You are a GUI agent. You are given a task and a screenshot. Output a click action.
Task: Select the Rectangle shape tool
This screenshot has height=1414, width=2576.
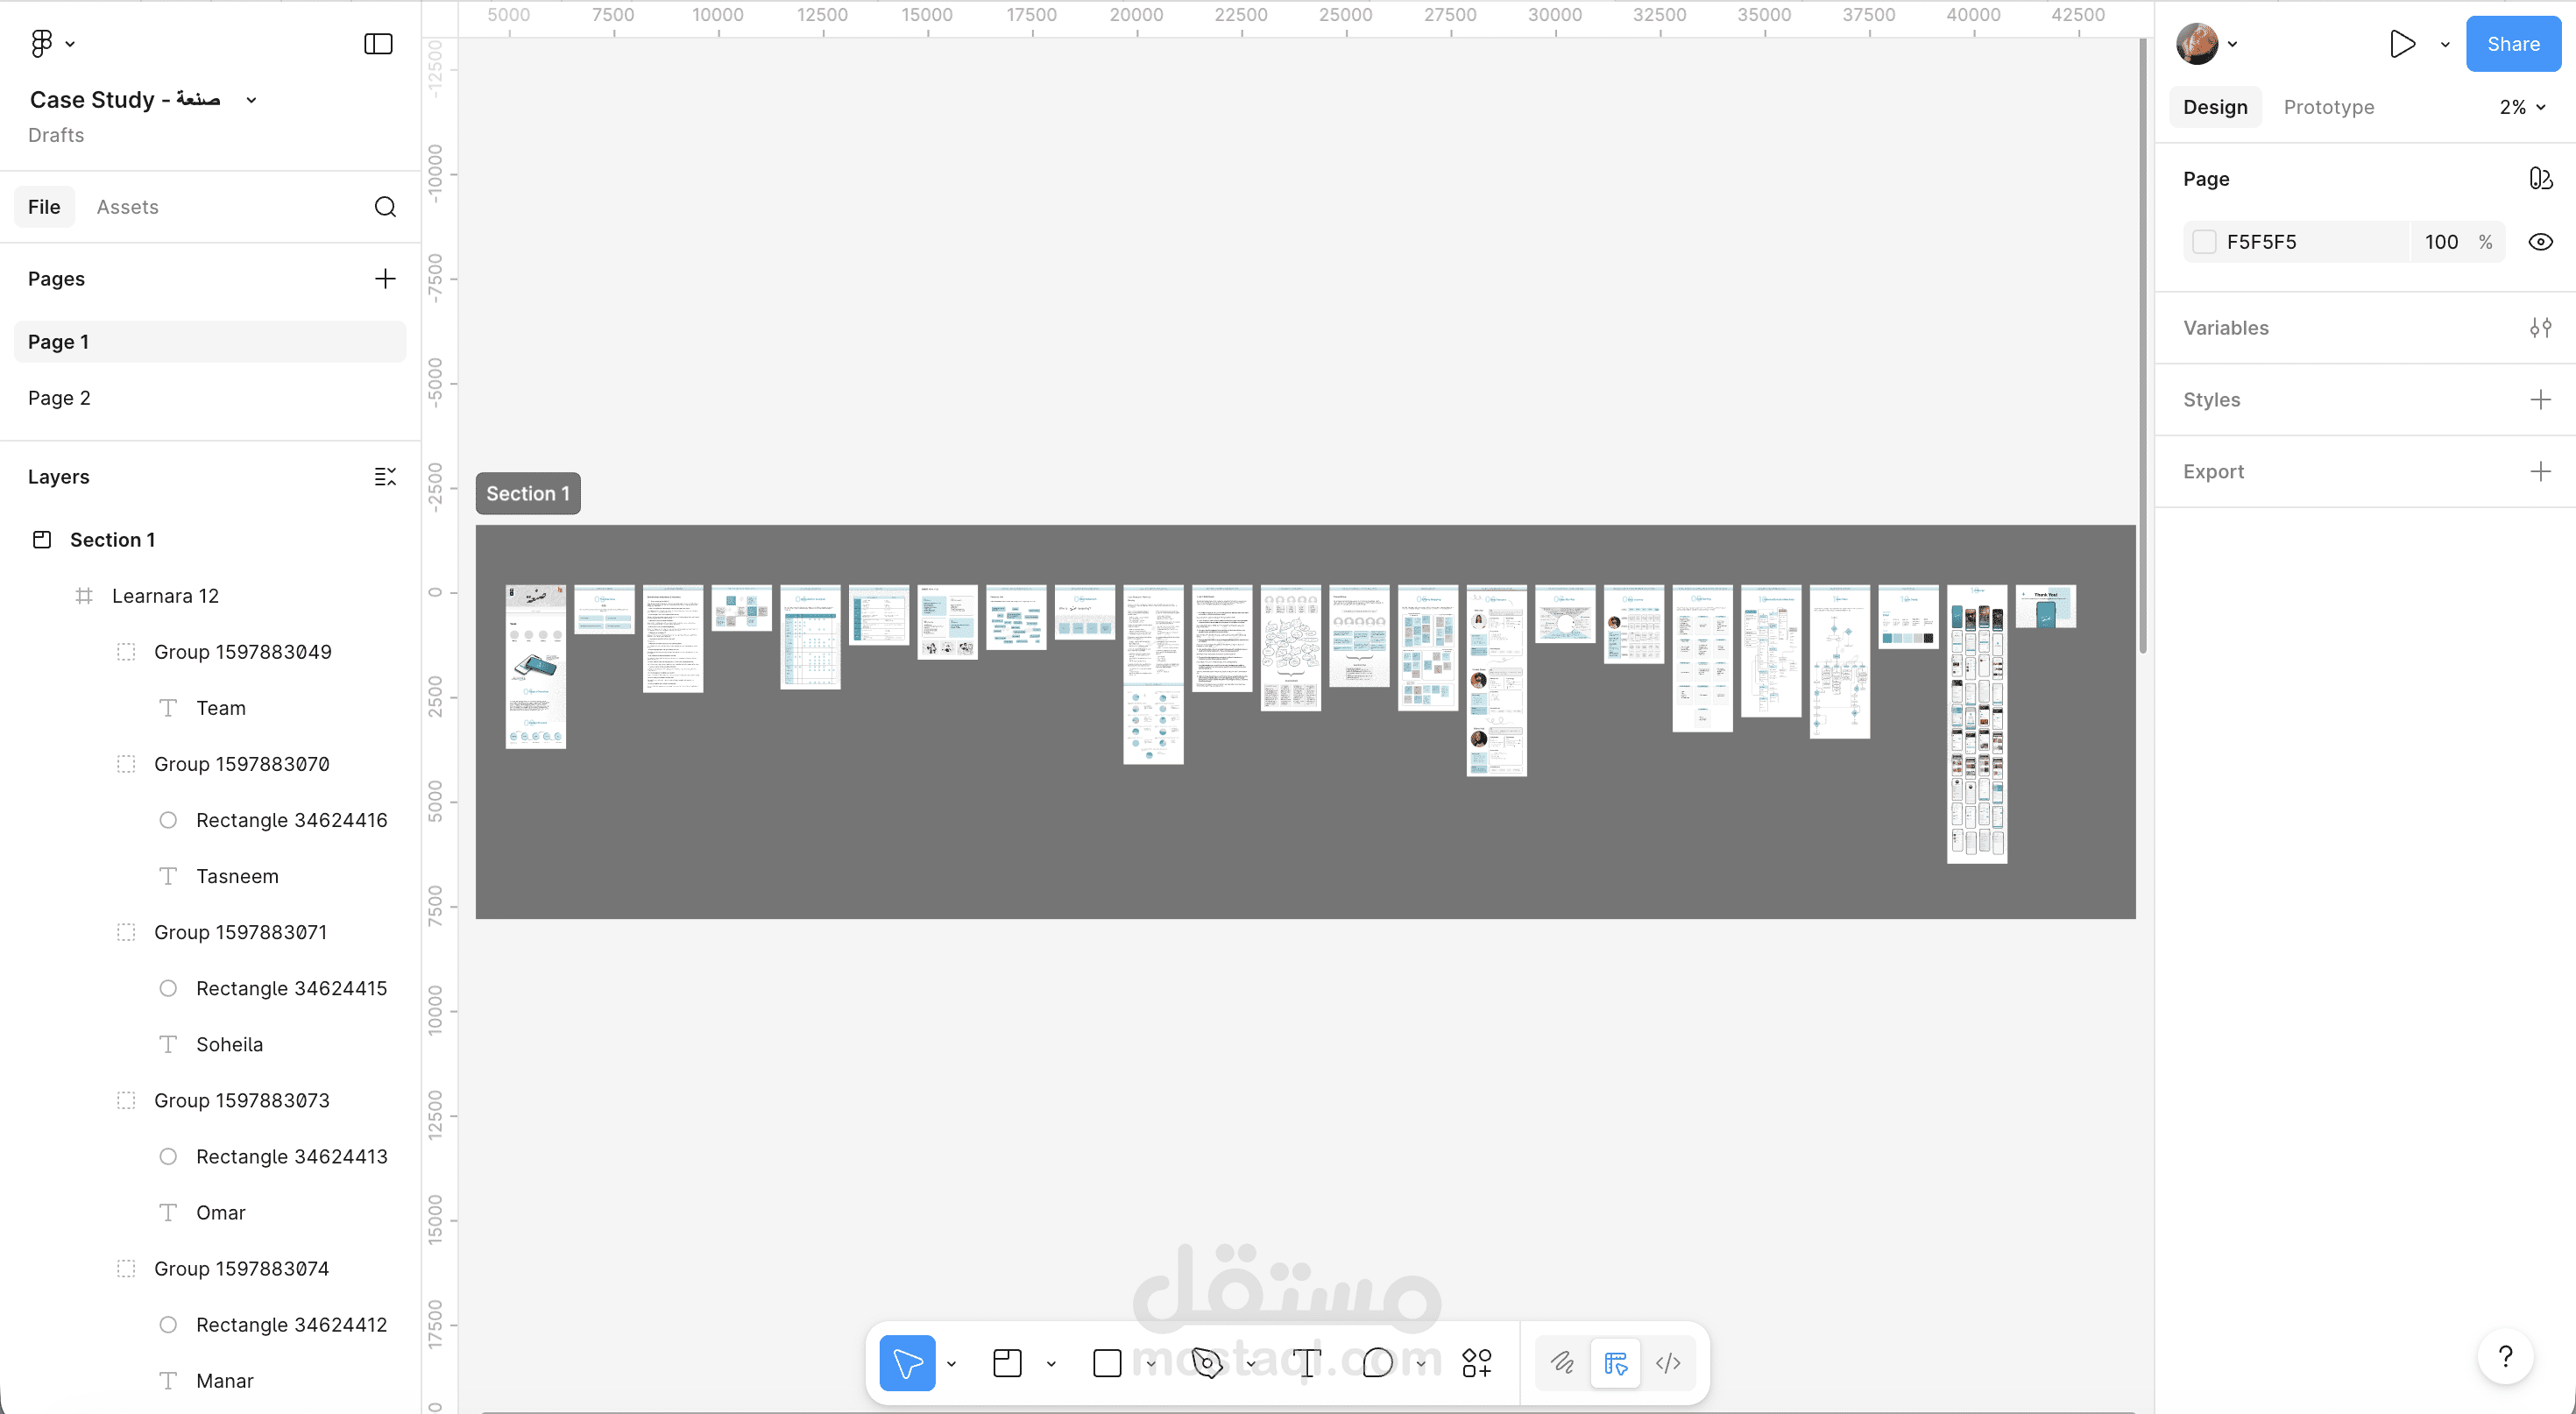coord(1107,1363)
